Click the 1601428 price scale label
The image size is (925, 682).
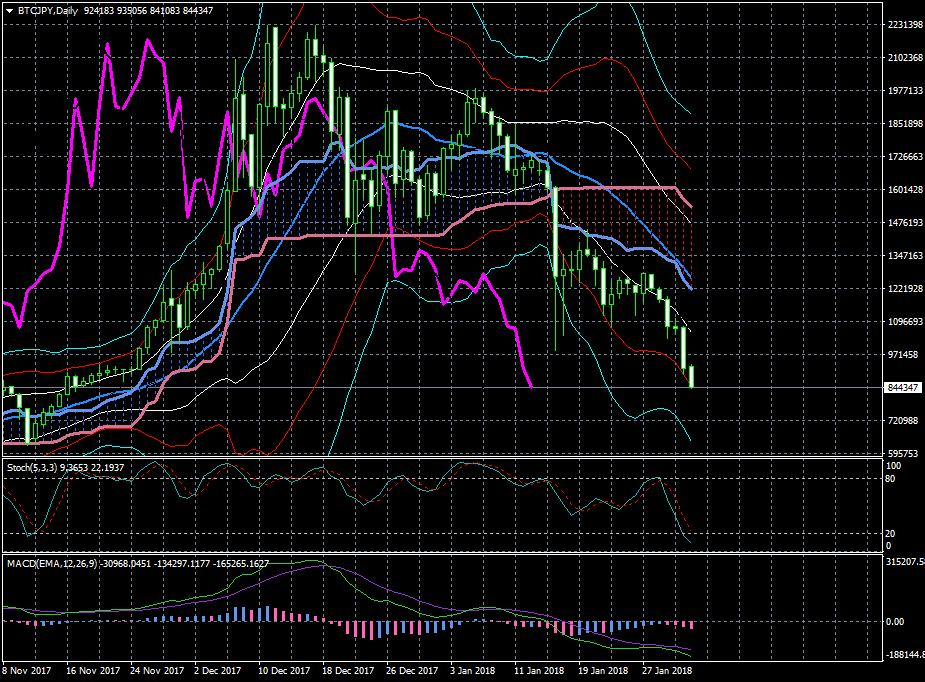click(904, 190)
